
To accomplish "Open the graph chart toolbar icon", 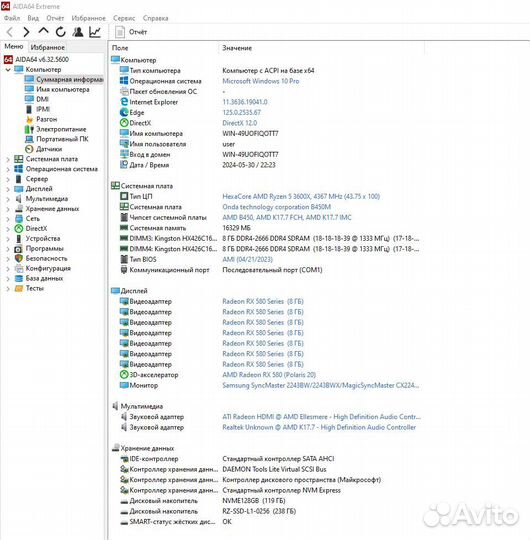I will coord(95,32).
